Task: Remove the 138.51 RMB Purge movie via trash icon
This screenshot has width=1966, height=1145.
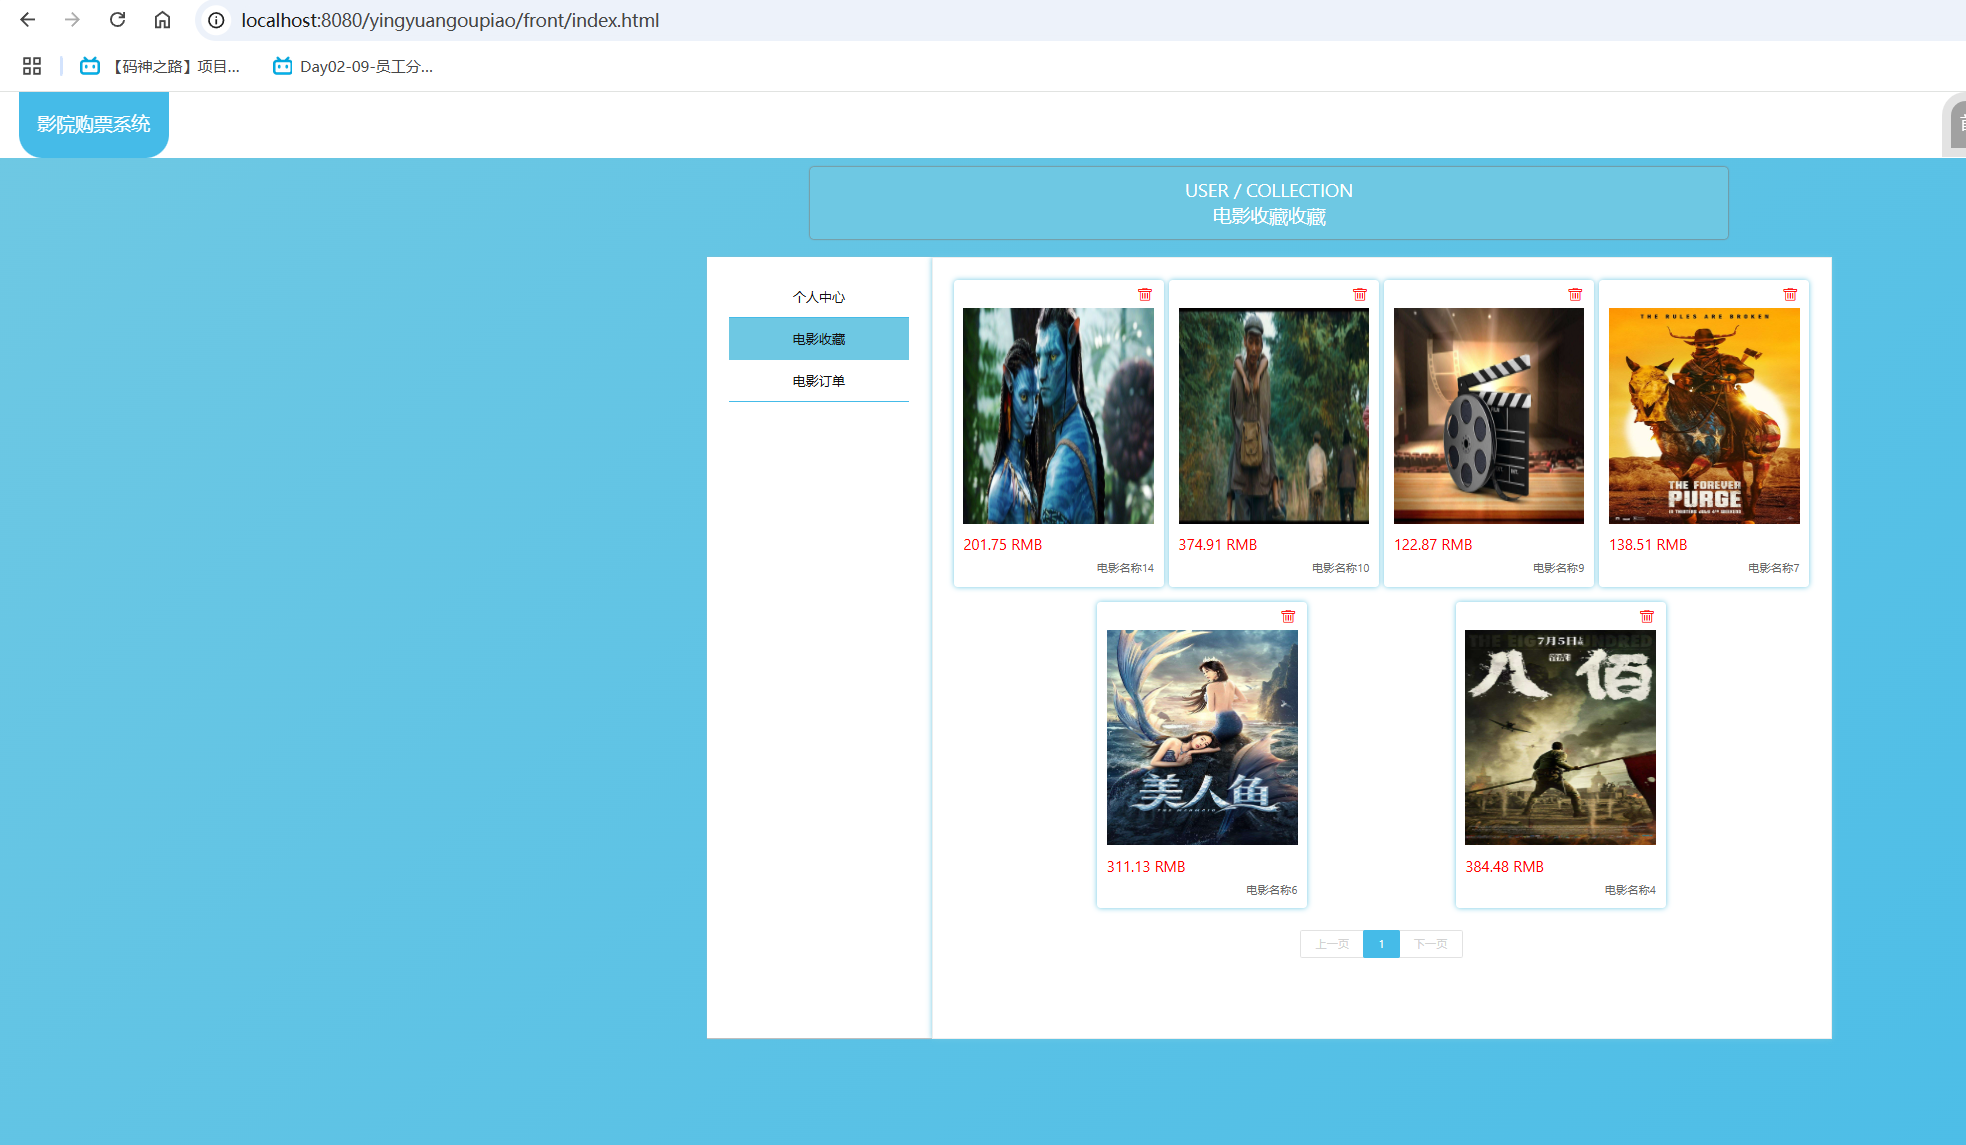Action: pyautogui.click(x=1790, y=294)
